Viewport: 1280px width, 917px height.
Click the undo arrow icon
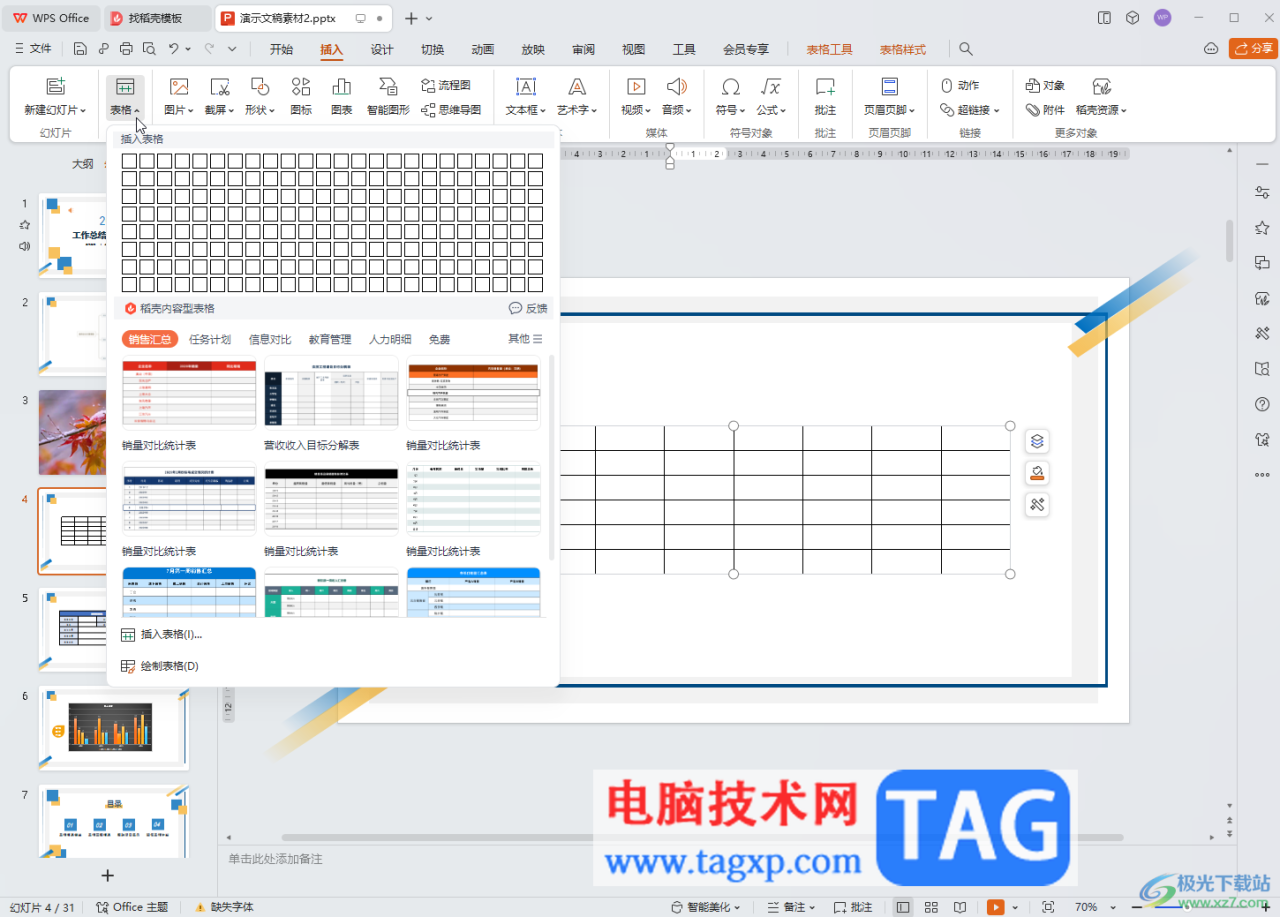click(174, 49)
